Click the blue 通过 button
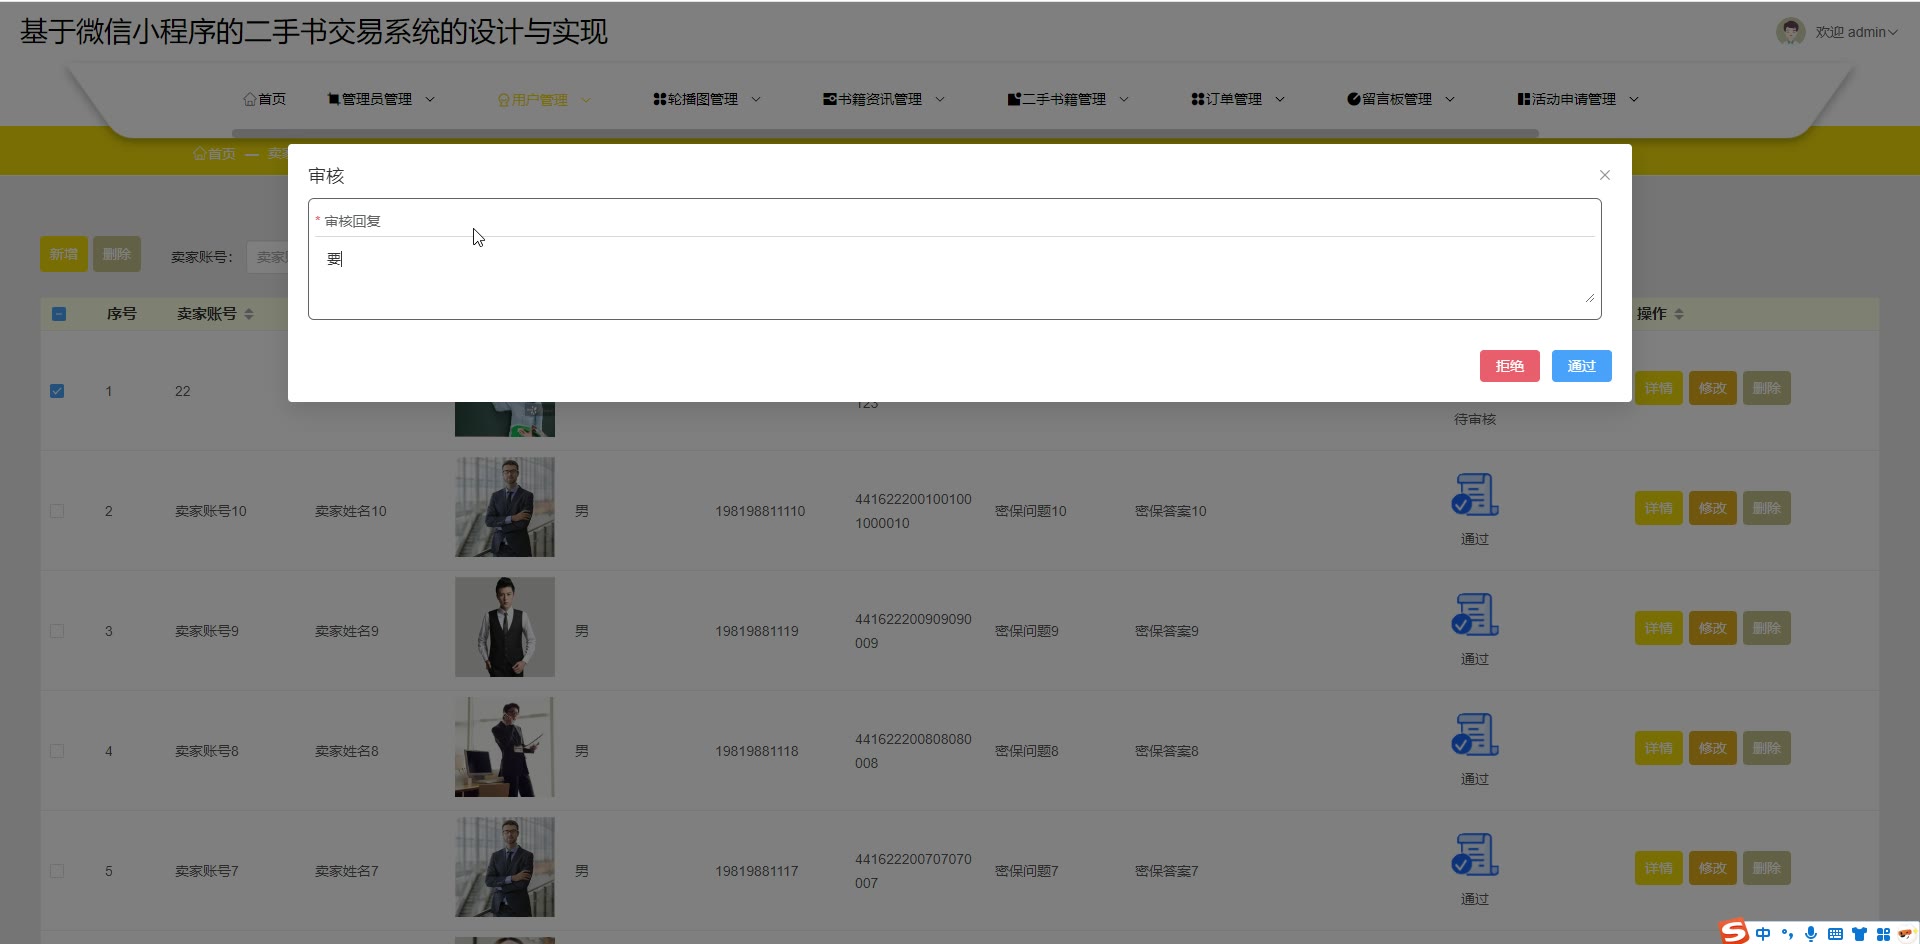 coord(1581,366)
